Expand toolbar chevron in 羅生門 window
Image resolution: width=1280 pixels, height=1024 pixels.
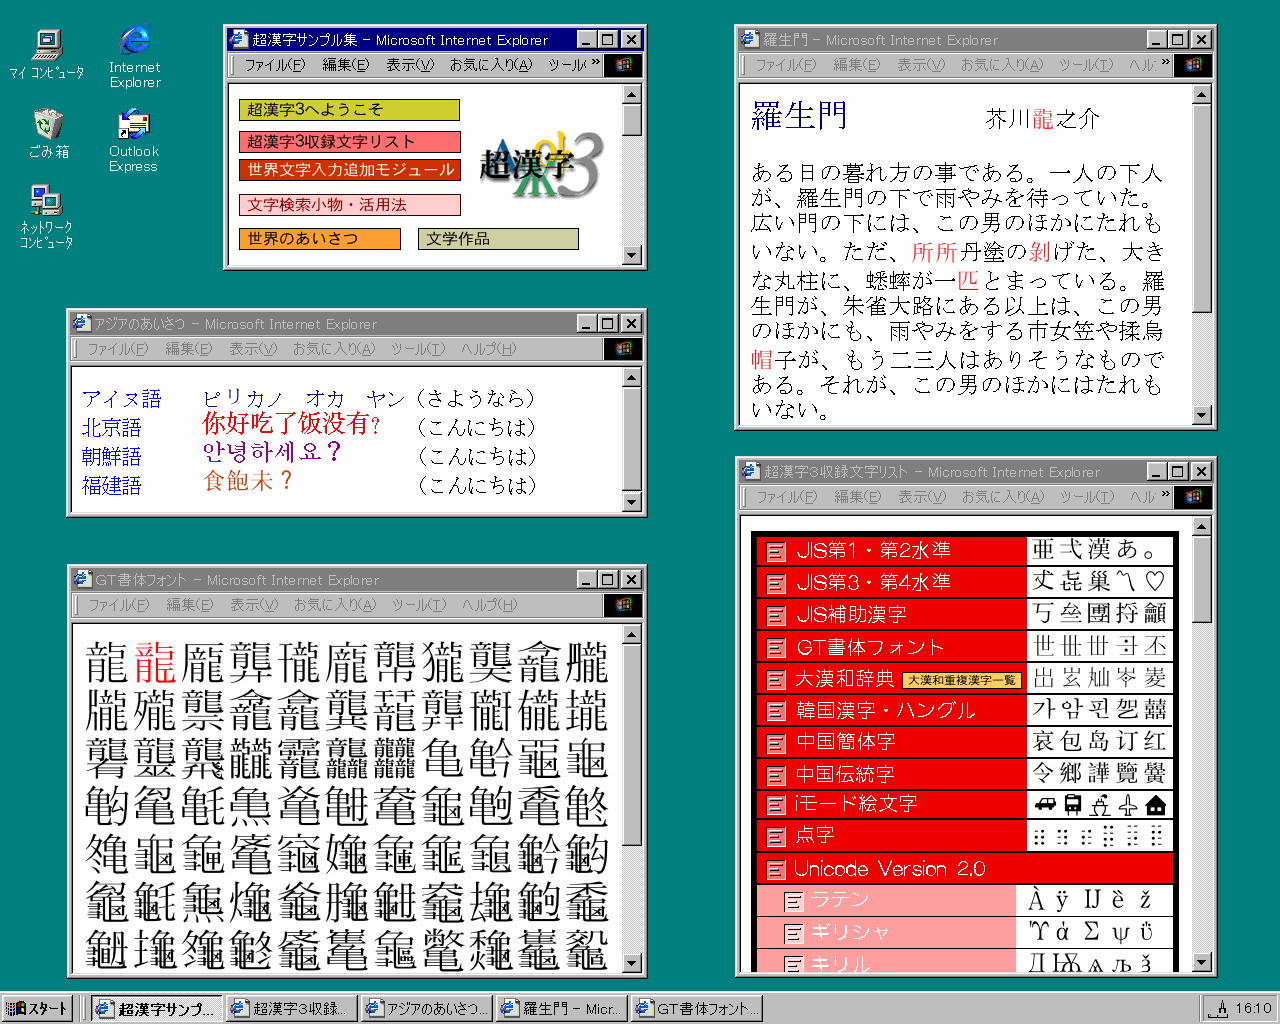click(1166, 64)
